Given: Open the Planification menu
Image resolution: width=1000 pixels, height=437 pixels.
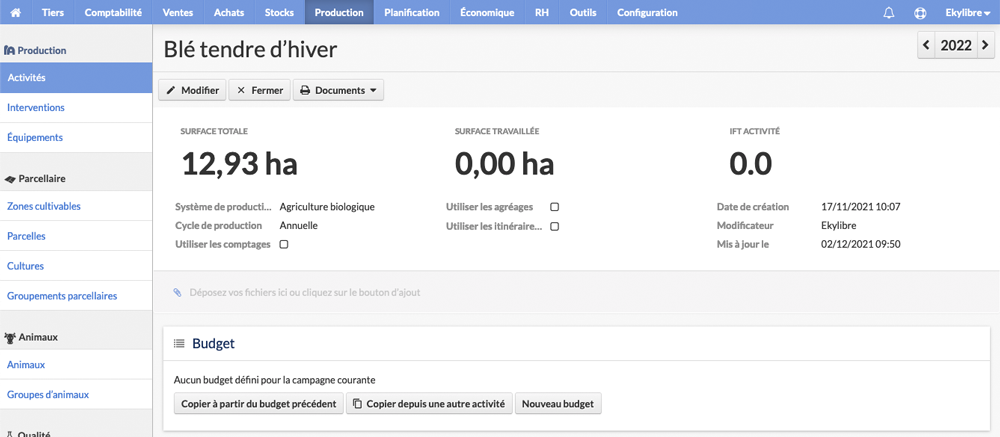Looking at the screenshot, I should point(412,12).
